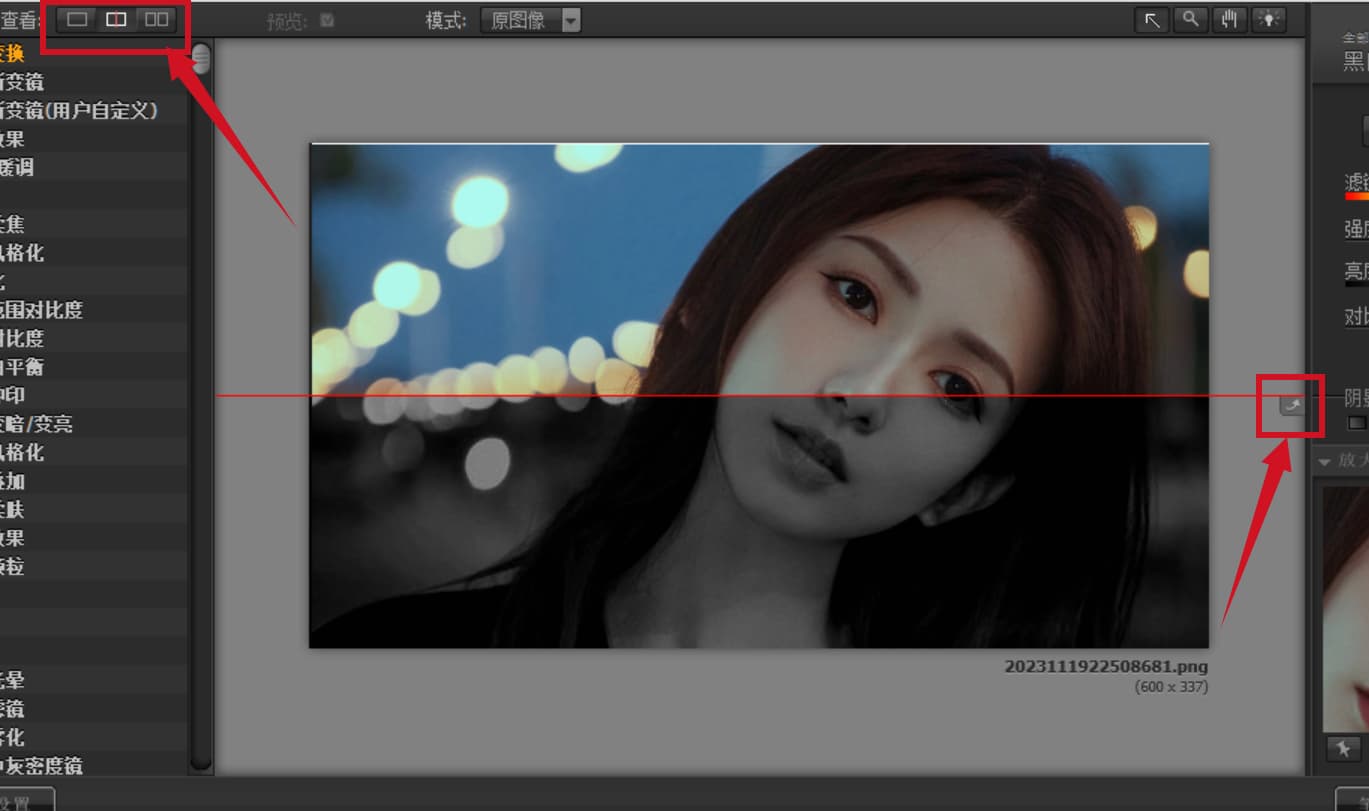The width and height of the screenshot is (1369, 811).
Task: Select the split preview view icon
Action: pyautogui.click(x=116, y=20)
